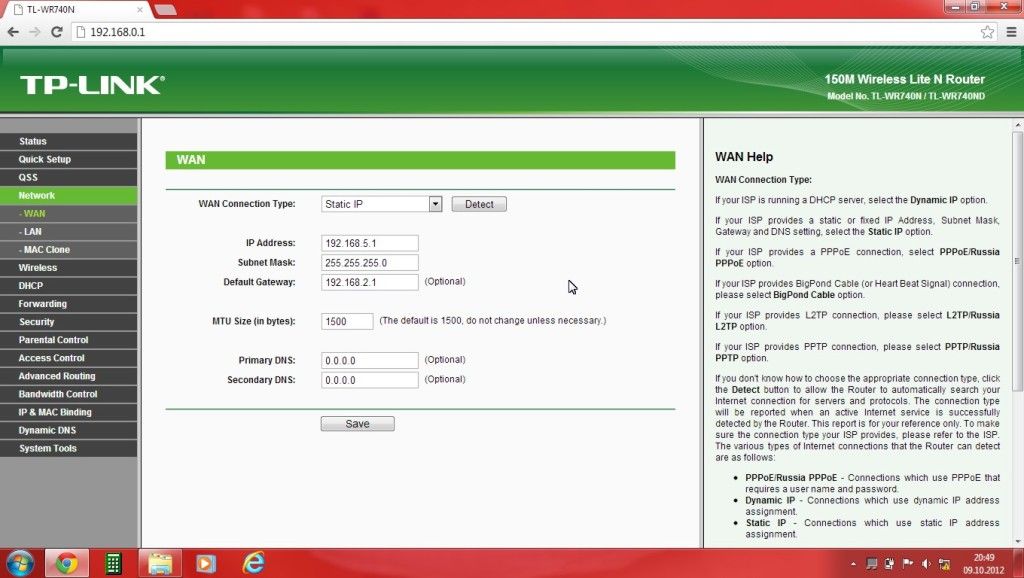Open the Forwarding section
This screenshot has height=578, width=1024.
pyautogui.click(x=69, y=304)
